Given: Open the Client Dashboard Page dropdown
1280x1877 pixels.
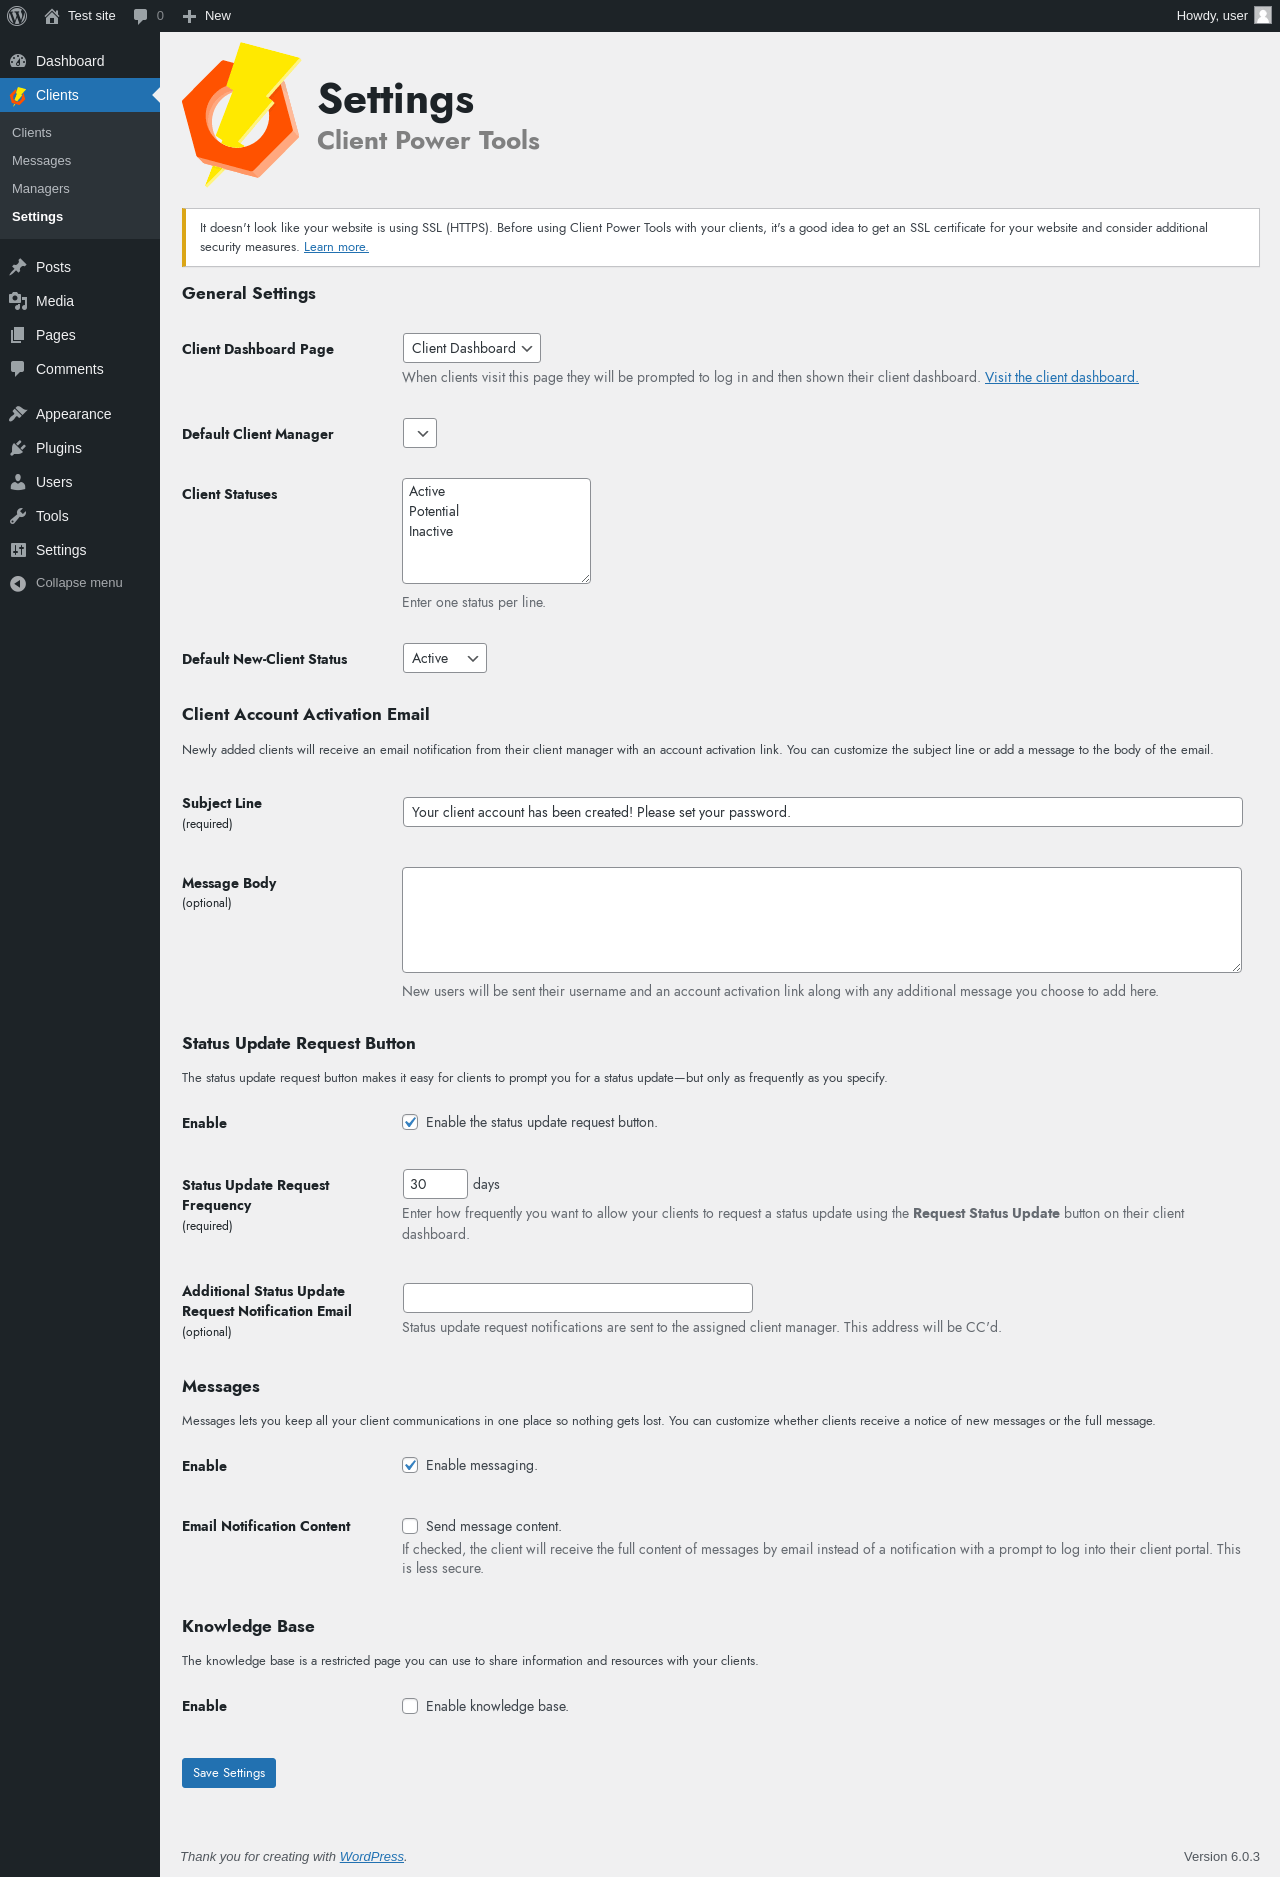Looking at the screenshot, I should click(x=472, y=348).
